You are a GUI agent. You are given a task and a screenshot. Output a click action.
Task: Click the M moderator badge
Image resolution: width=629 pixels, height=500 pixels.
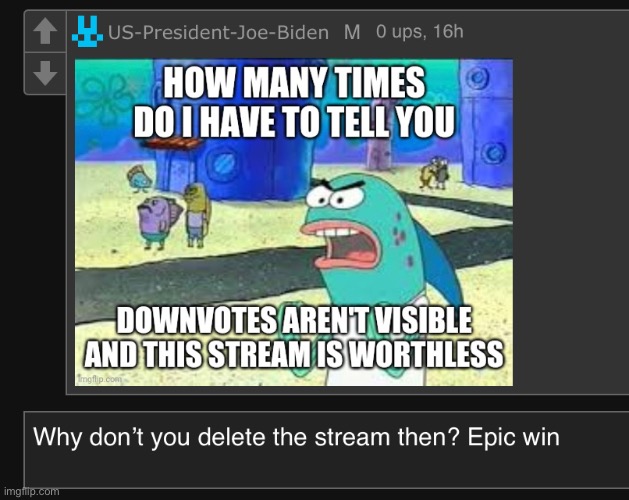(352, 32)
